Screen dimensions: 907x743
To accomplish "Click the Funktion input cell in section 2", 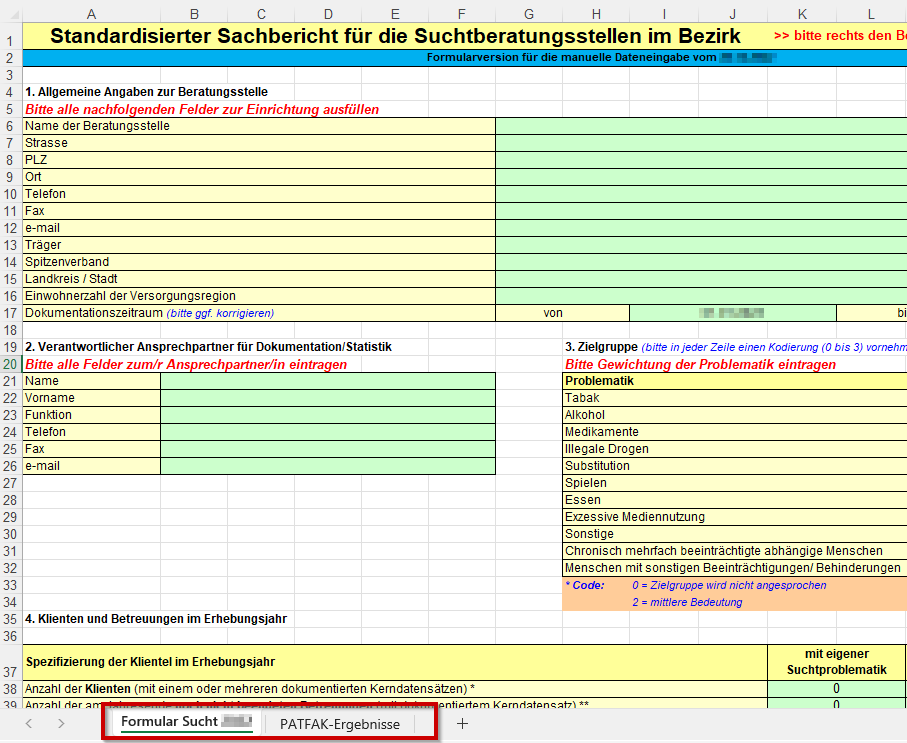I will pyautogui.click(x=327, y=415).
